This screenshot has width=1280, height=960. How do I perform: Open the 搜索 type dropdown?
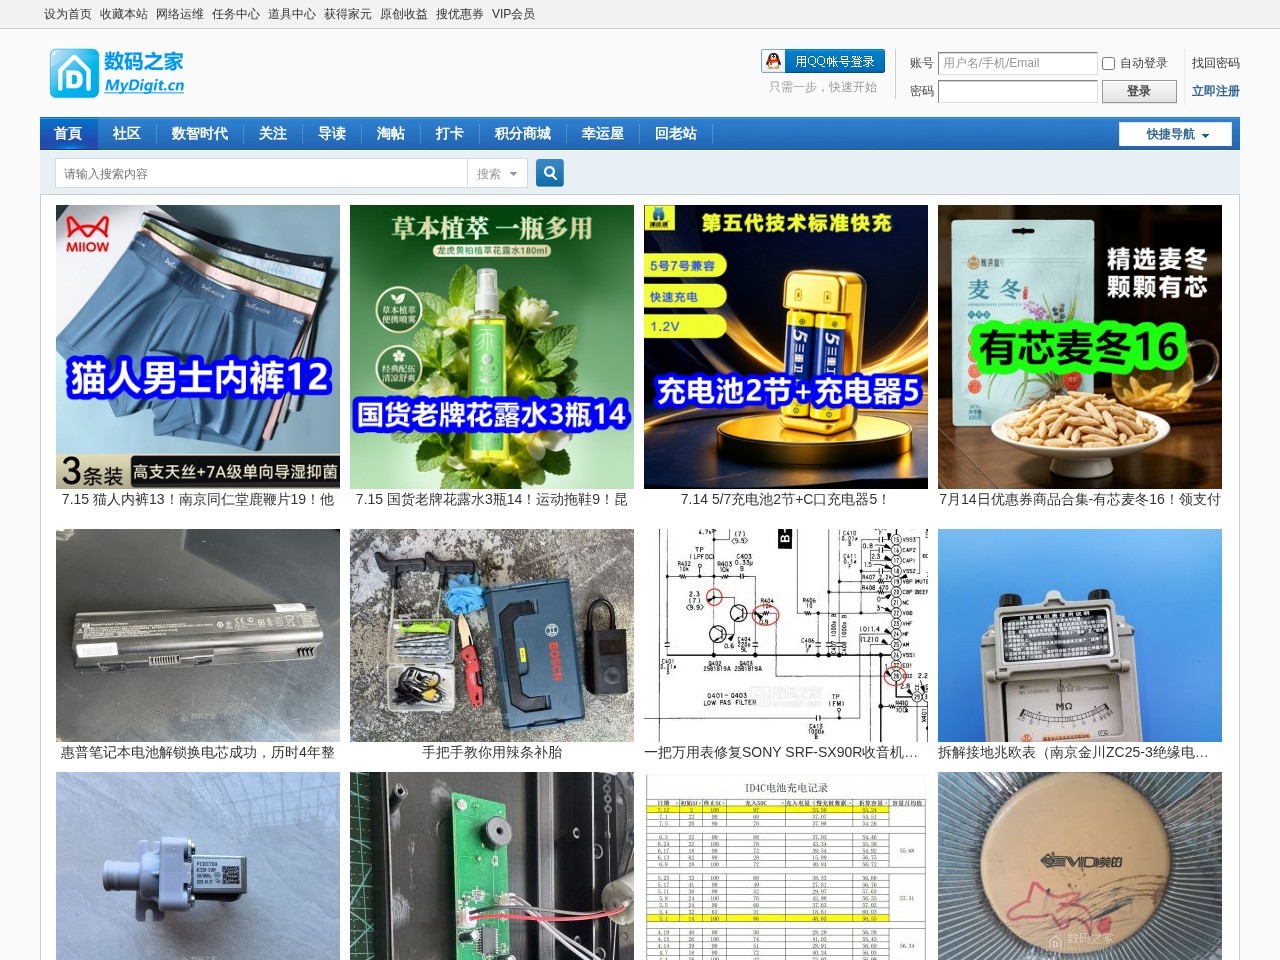497,173
